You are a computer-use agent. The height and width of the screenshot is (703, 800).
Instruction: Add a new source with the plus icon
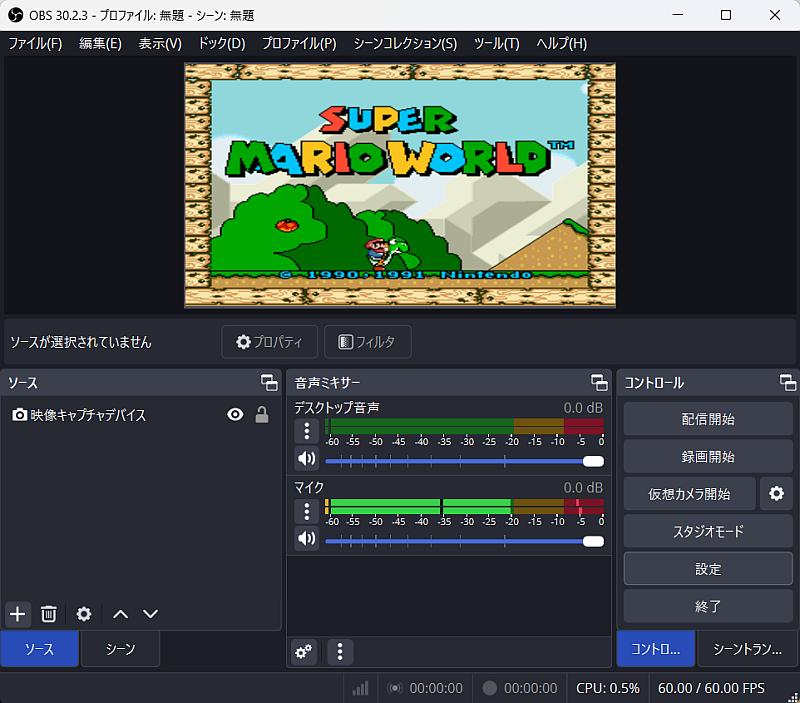point(18,614)
